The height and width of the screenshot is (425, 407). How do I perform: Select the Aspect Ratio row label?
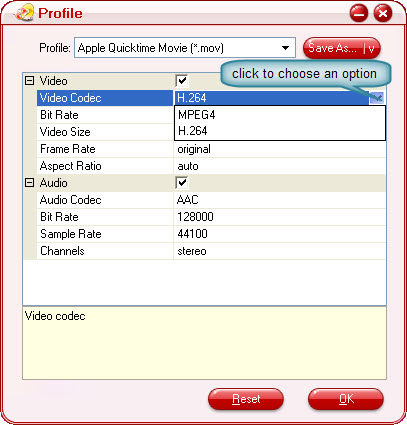pos(105,166)
